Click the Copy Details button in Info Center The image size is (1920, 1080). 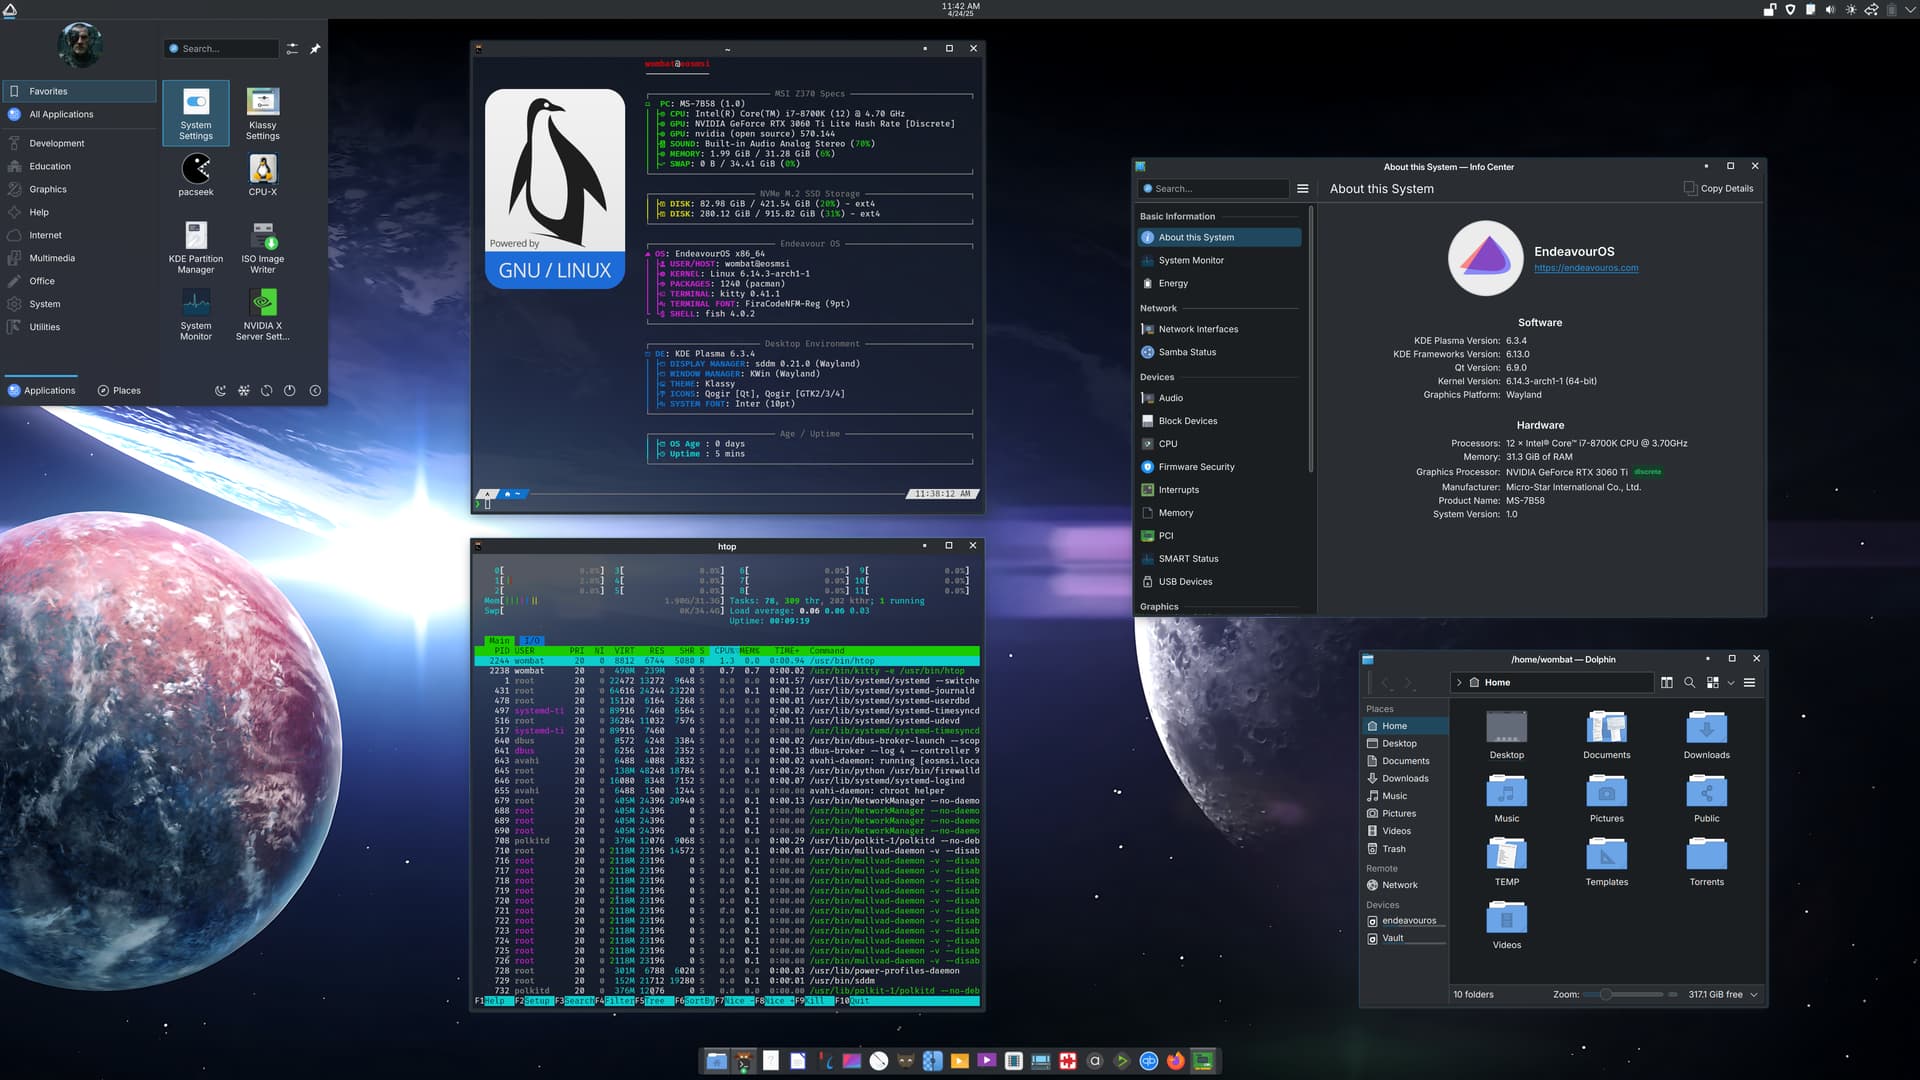click(x=1719, y=188)
